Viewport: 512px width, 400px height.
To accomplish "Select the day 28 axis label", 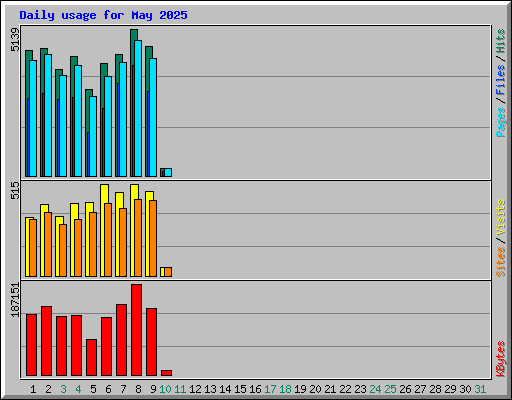I will tap(435, 389).
